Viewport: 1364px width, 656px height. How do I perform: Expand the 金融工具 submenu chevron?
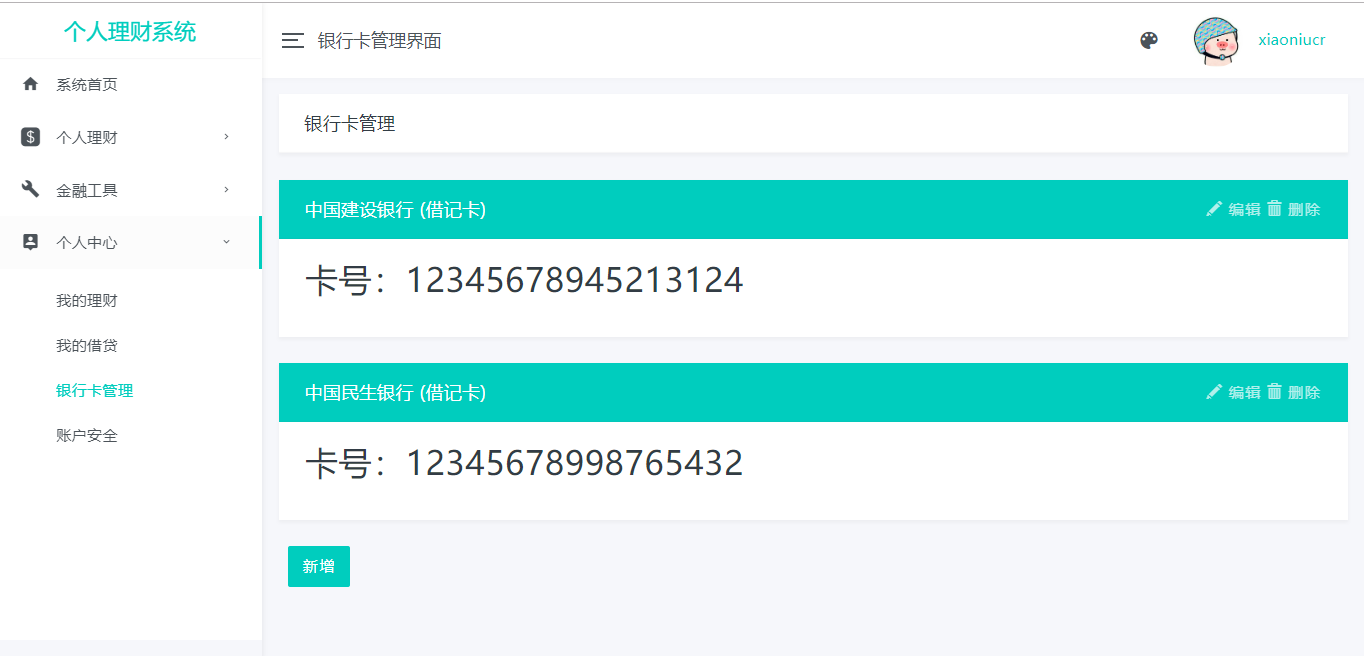226,189
